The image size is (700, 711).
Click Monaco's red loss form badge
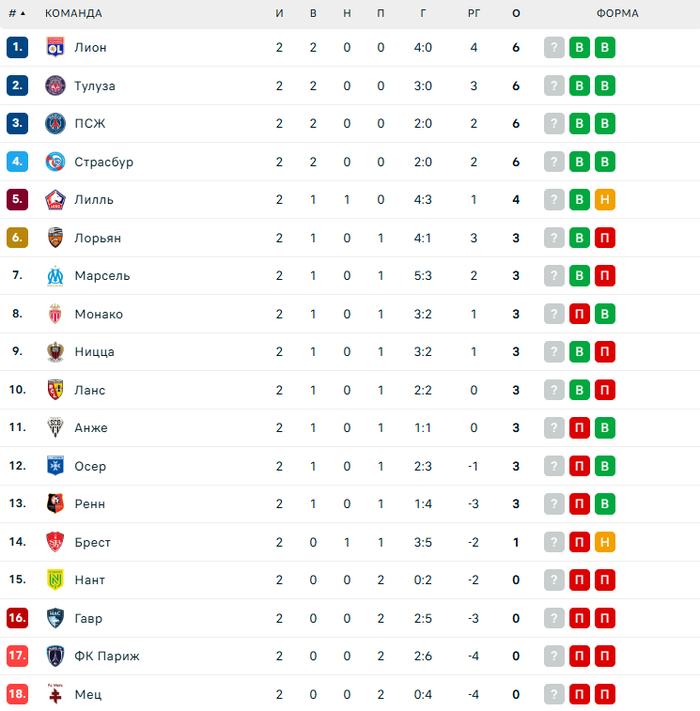tap(579, 313)
